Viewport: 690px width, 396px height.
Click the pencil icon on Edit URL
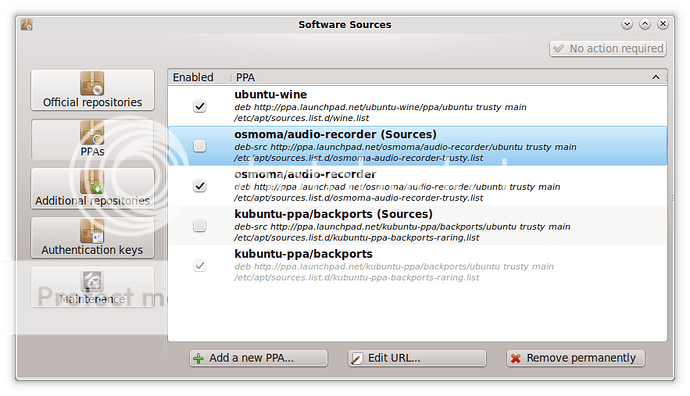[357, 359]
